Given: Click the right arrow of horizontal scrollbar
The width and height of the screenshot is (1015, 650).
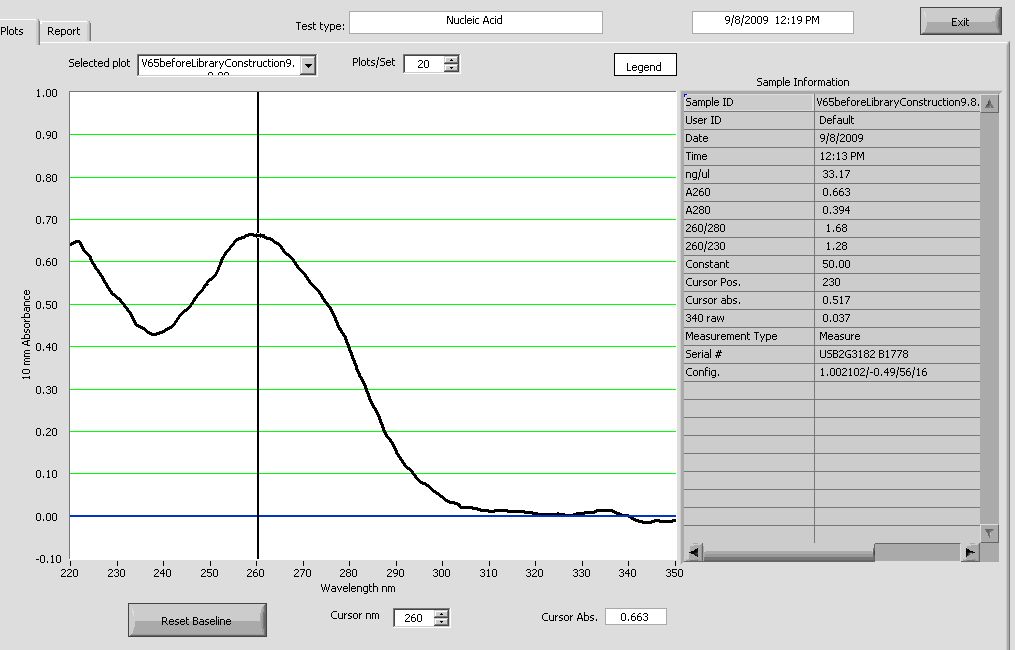Looking at the screenshot, I should coord(970,552).
